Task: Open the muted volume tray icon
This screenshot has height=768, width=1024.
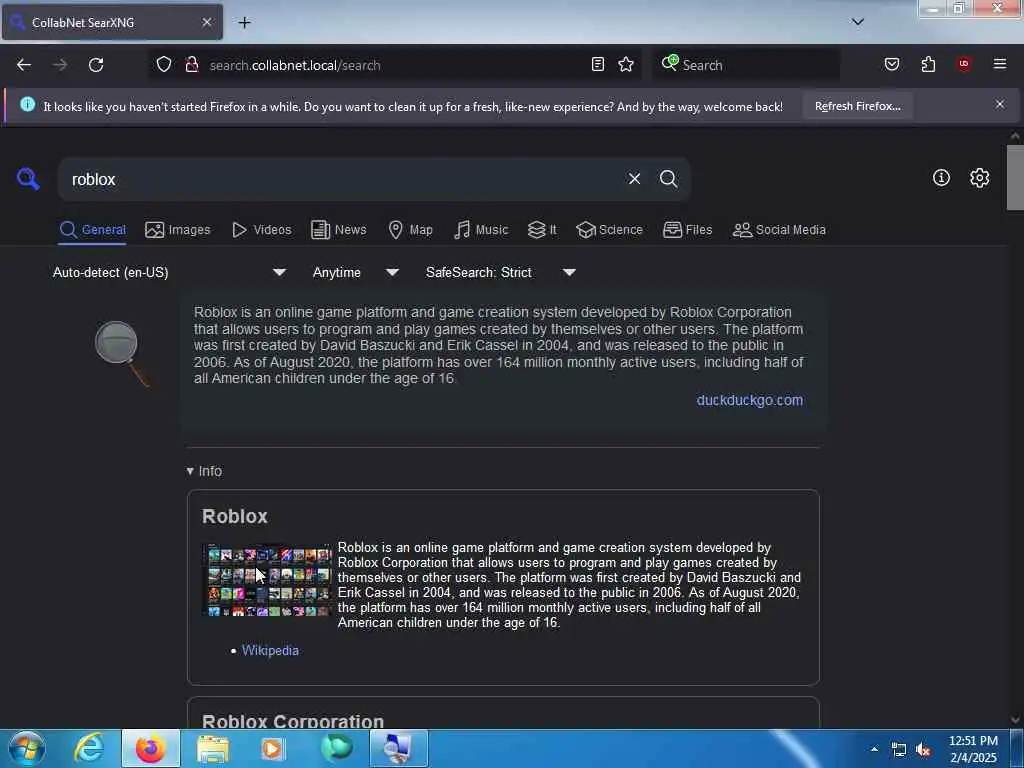Action: coord(923,750)
